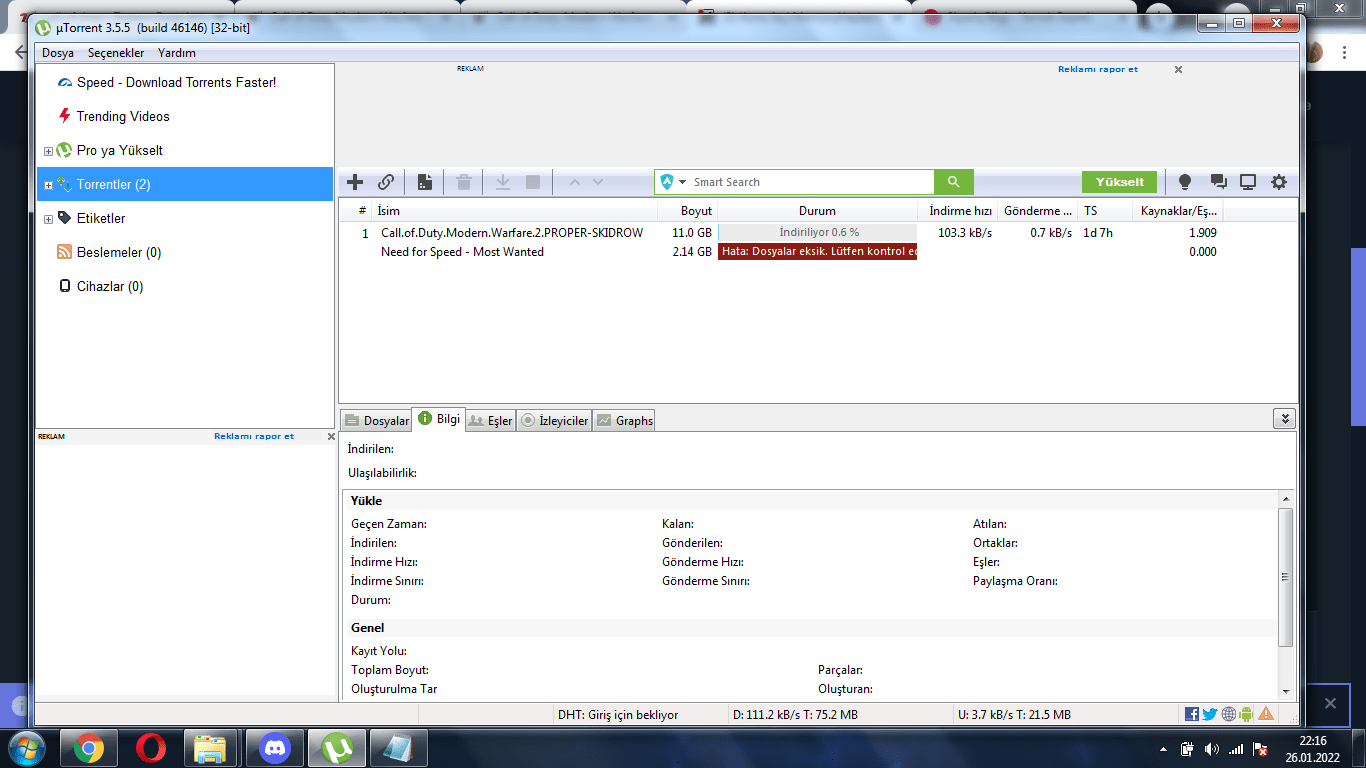Open the search provider dropdown arrow
Image resolution: width=1366 pixels, height=768 pixels.
pos(683,182)
